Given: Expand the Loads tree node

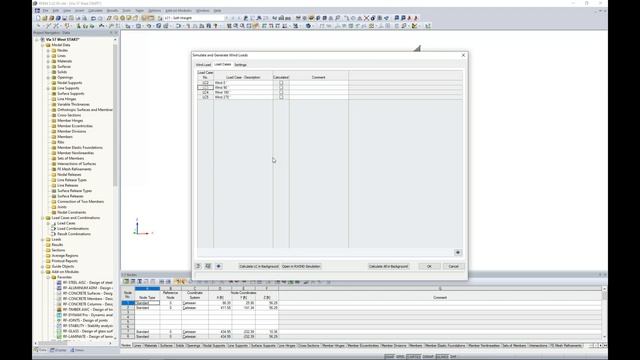Looking at the screenshot, I should click(43, 240).
